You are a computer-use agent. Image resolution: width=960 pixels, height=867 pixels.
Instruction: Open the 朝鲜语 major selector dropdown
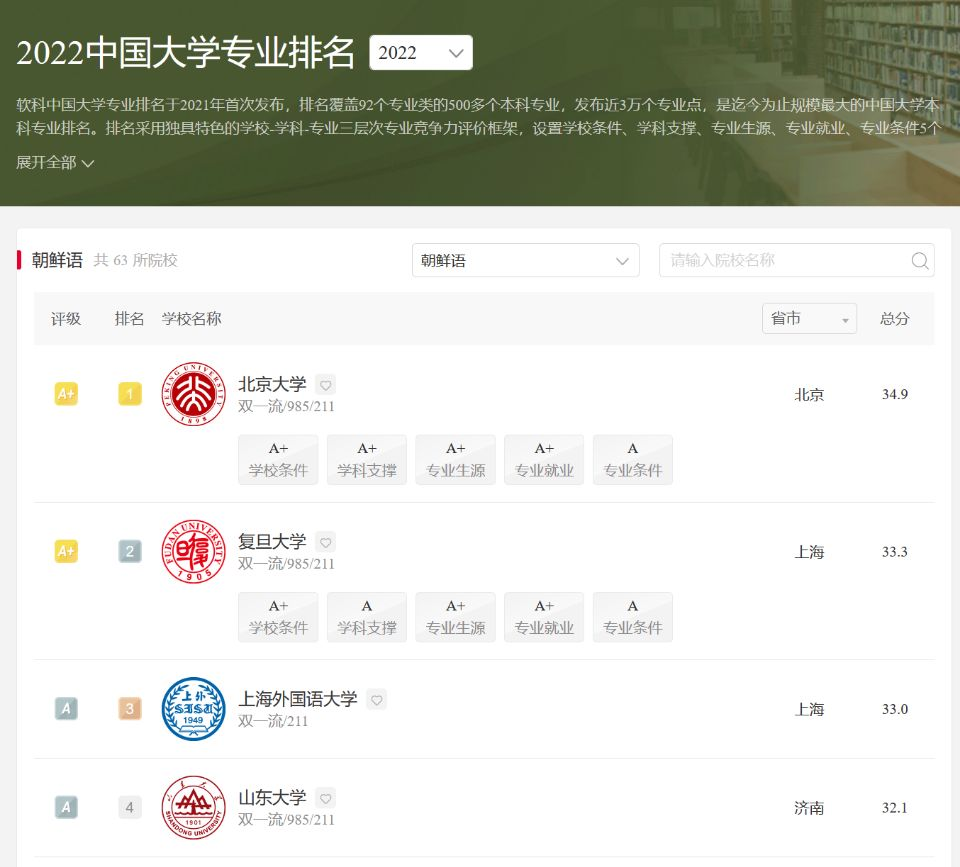pyautogui.click(x=525, y=260)
